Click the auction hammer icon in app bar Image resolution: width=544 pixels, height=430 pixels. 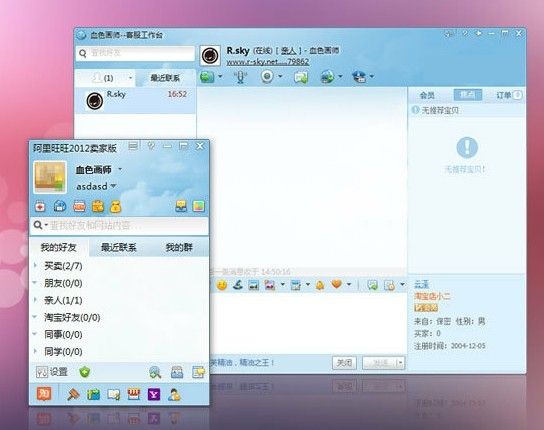(x=74, y=395)
